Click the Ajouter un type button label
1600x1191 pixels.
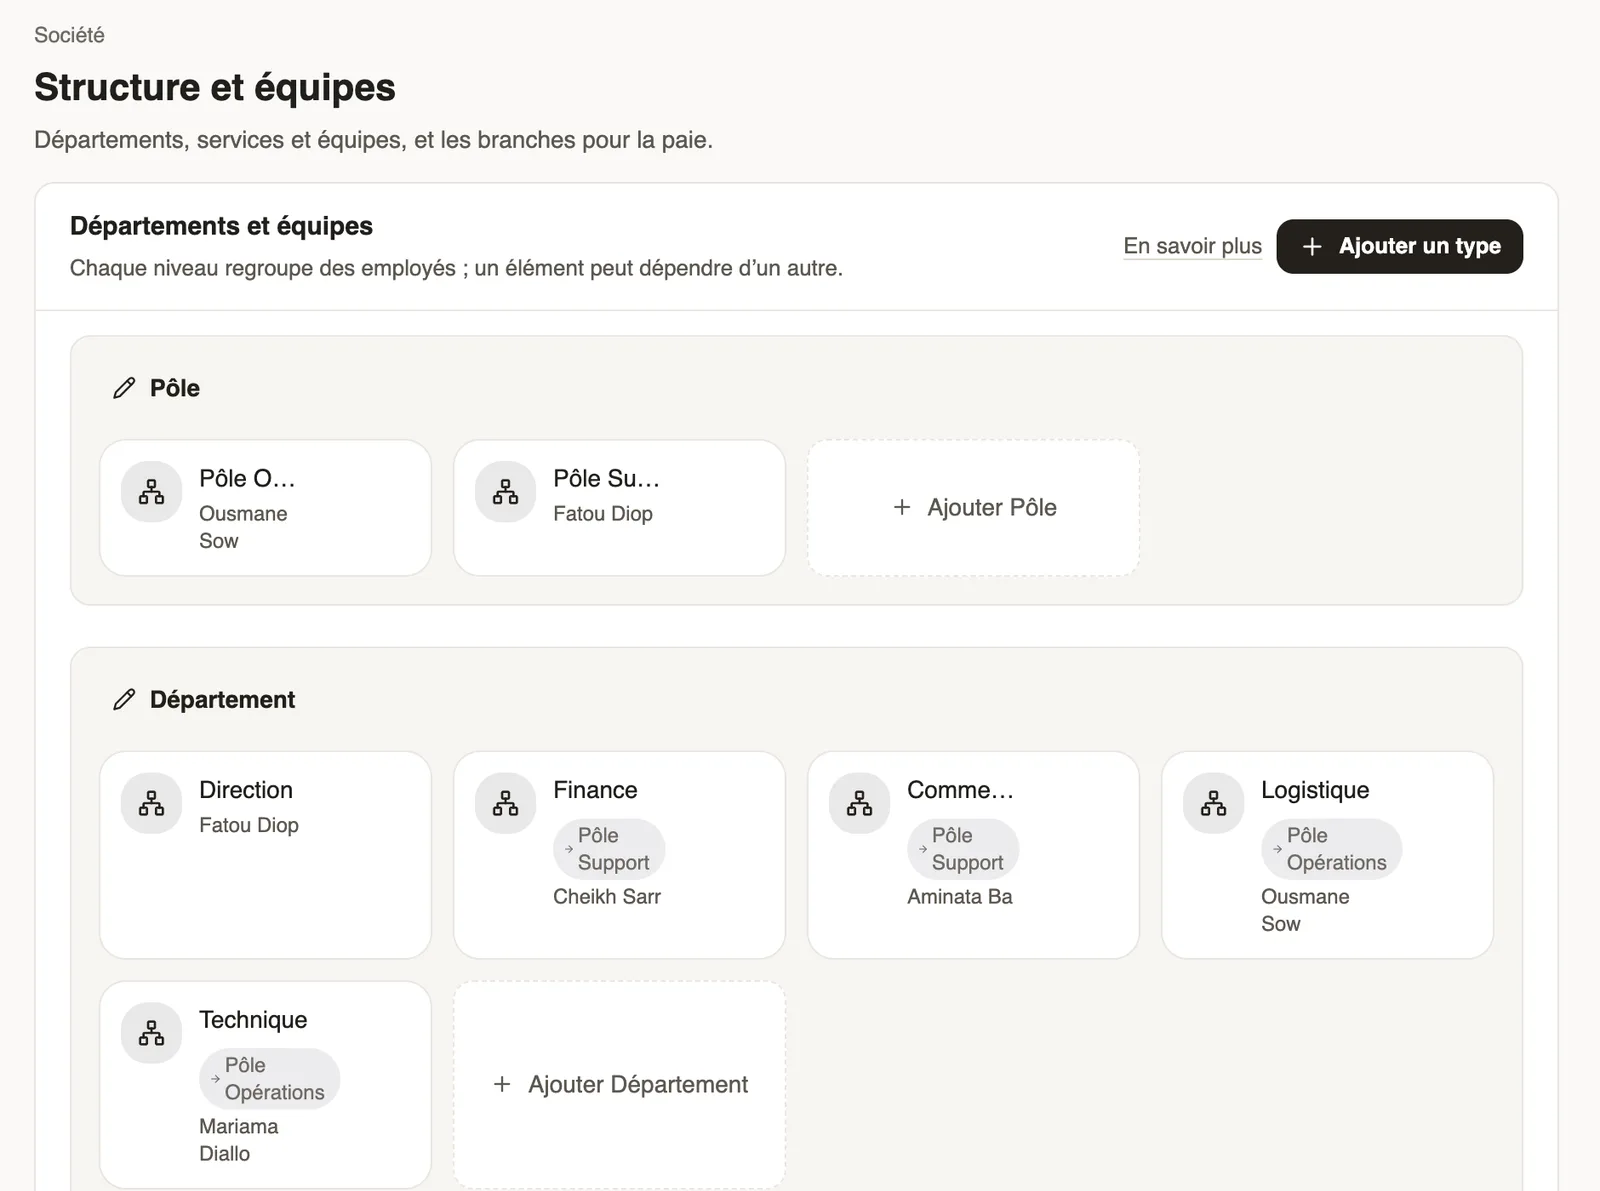[x=1420, y=246]
